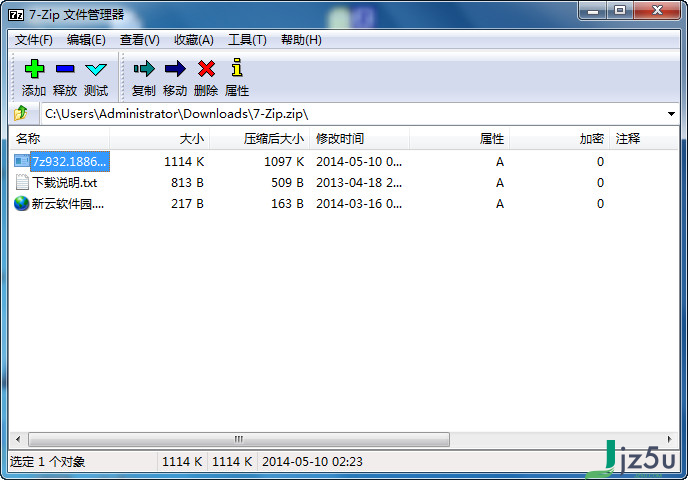This screenshot has width=688, height=480.
Task: Maximize the 7-Zip window
Action: point(620,11)
